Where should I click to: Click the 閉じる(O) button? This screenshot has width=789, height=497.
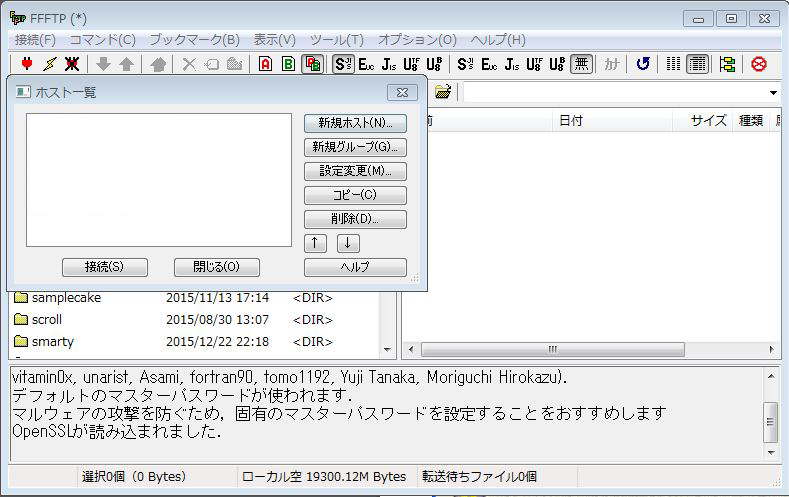(217, 267)
